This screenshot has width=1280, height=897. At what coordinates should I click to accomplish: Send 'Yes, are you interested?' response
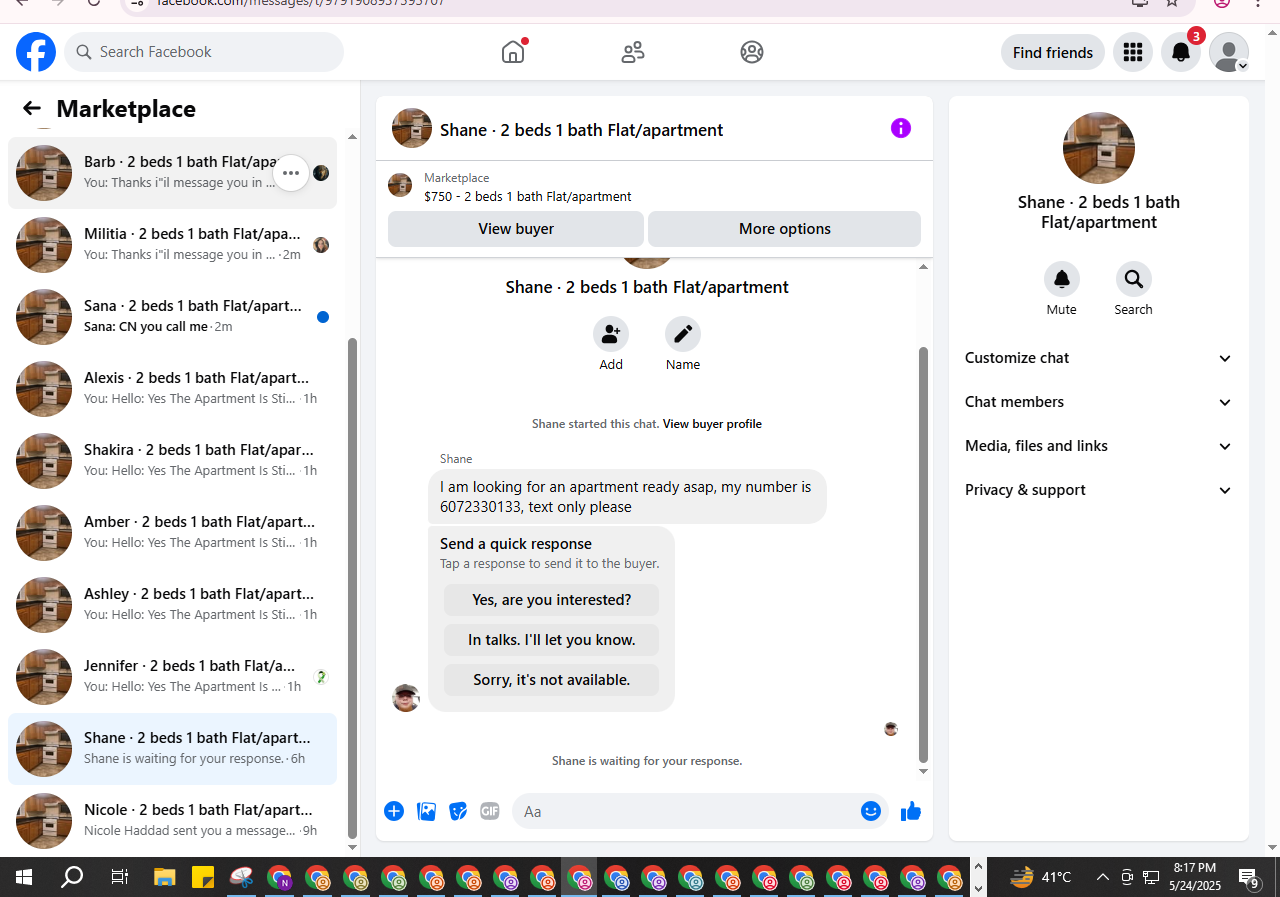pos(552,600)
